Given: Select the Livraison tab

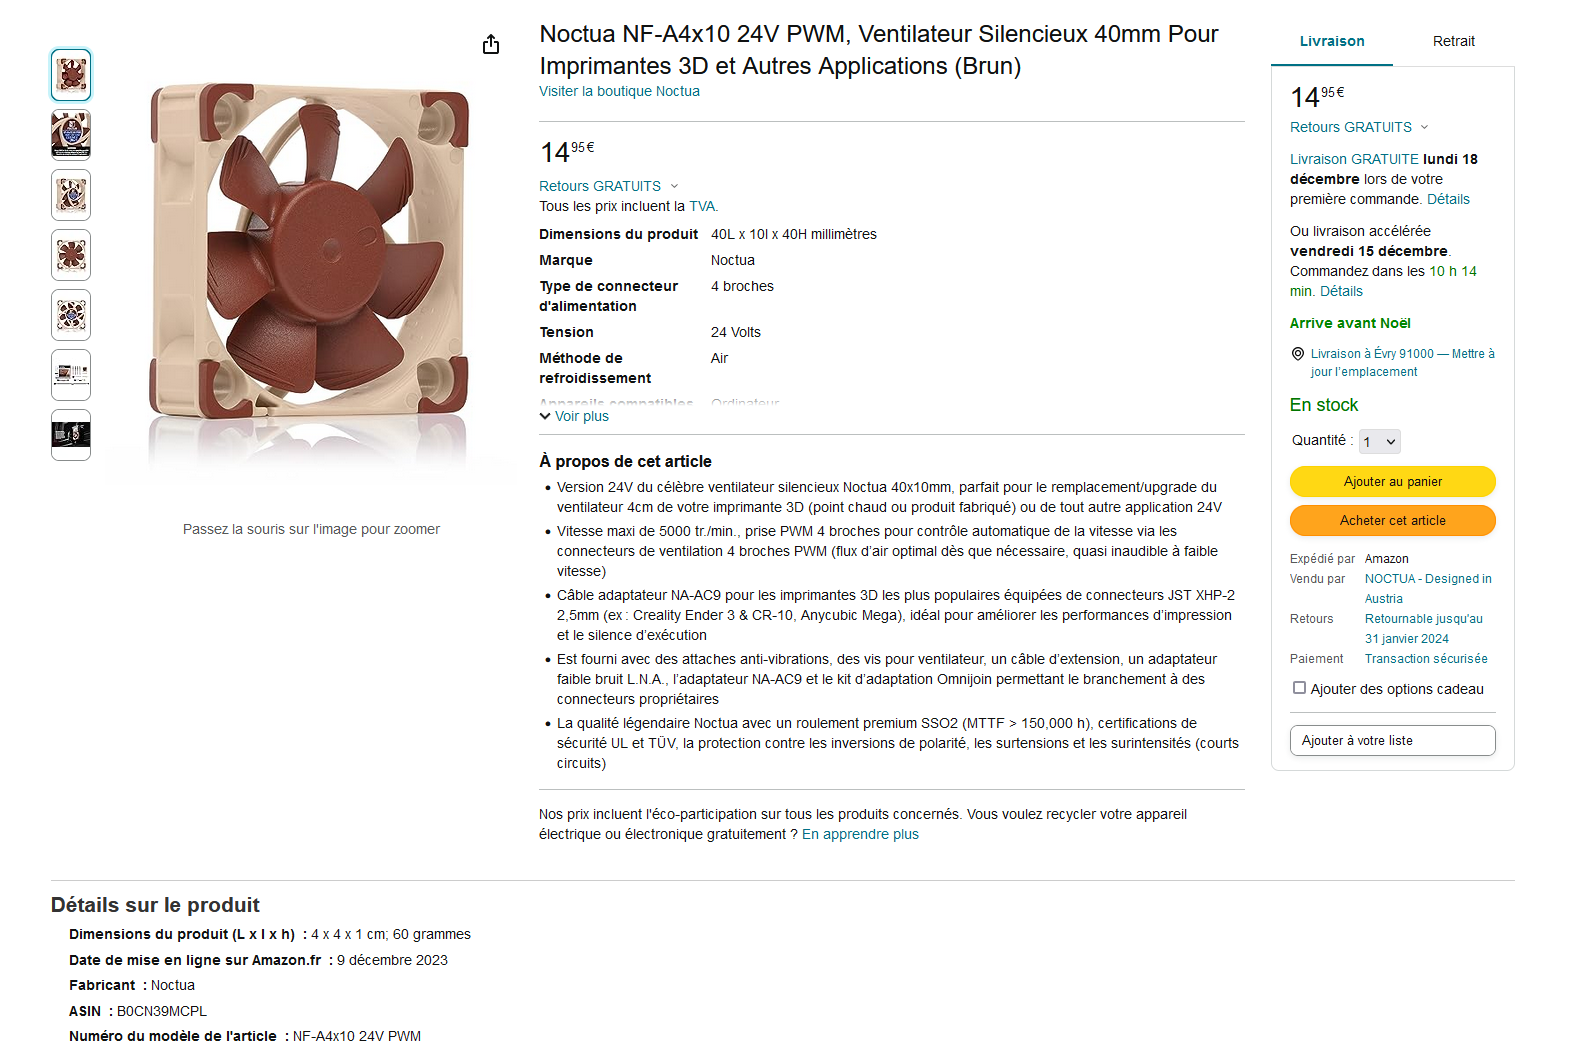Looking at the screenshot, I should coord(1332,41).
